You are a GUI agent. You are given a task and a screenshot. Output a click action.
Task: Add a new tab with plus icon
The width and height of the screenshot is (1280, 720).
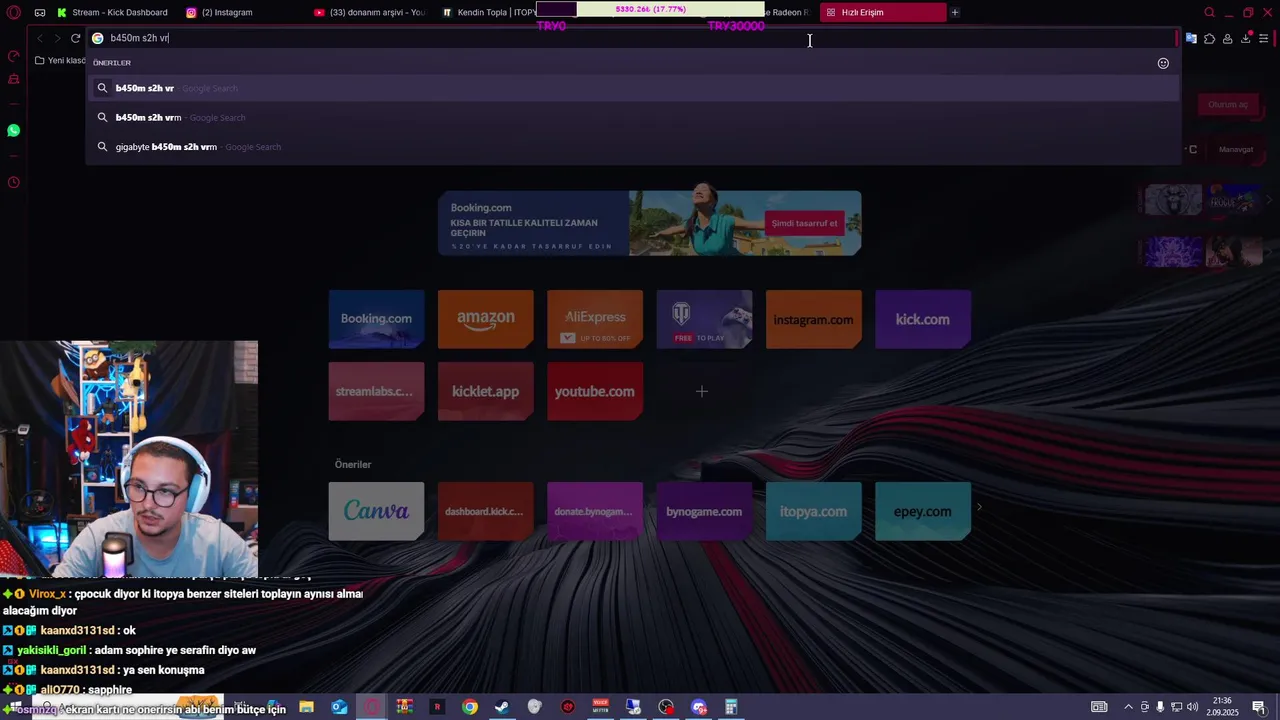click(955, 13)
